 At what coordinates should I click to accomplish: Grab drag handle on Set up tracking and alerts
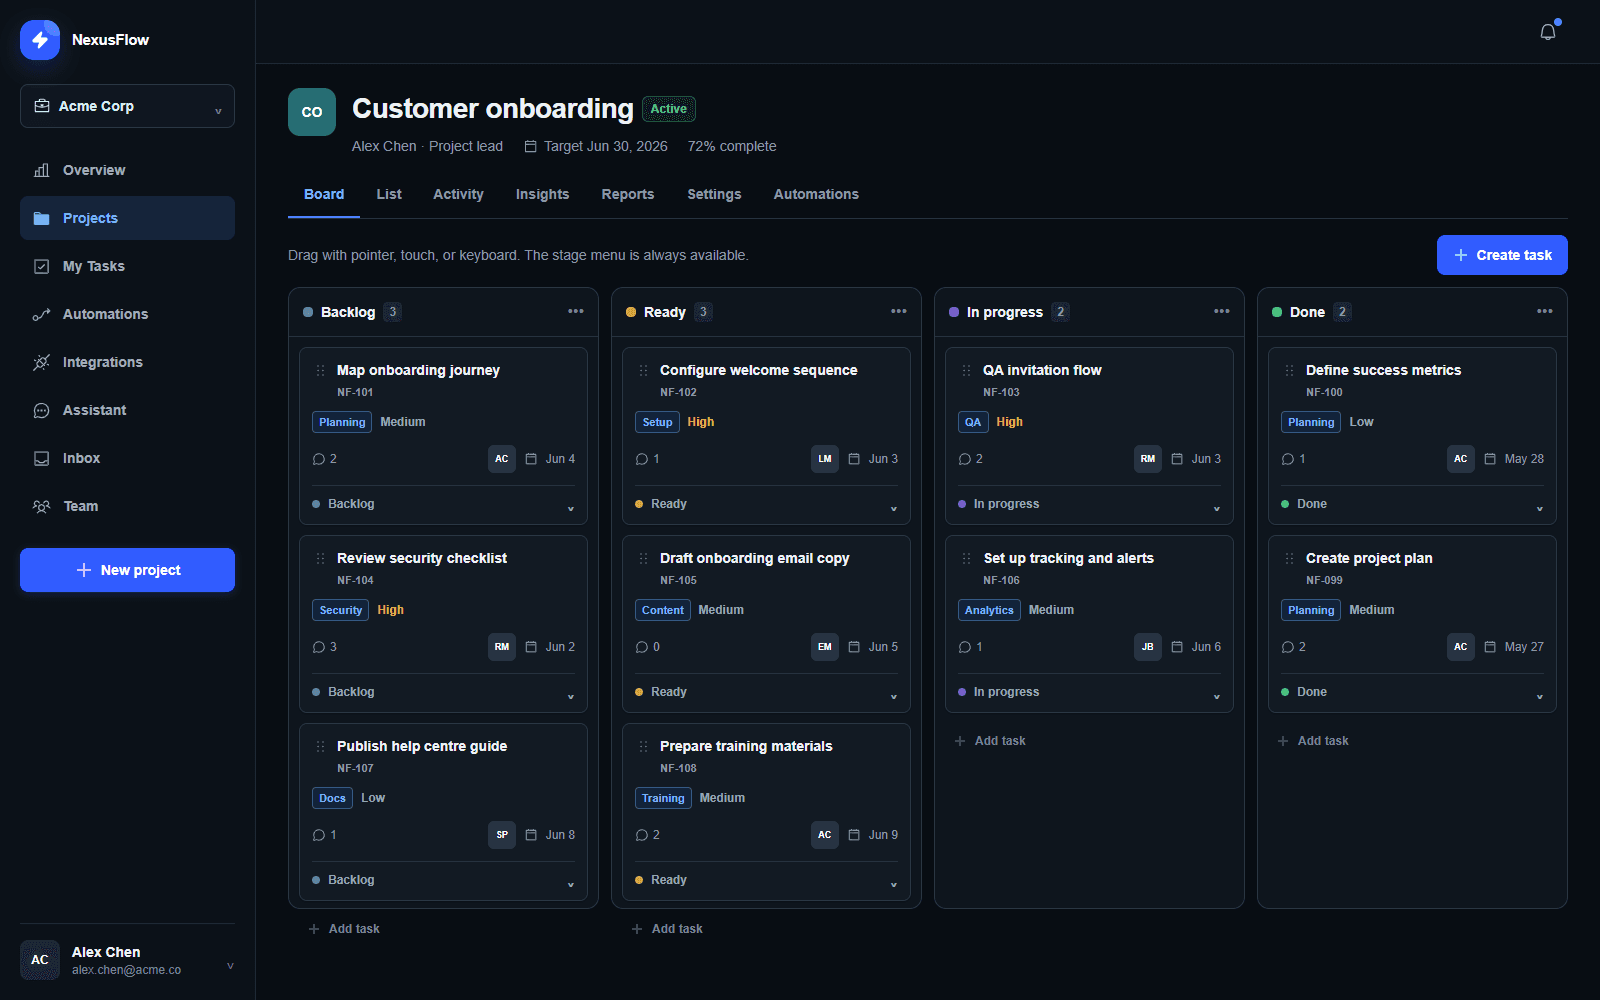[966, 558]
